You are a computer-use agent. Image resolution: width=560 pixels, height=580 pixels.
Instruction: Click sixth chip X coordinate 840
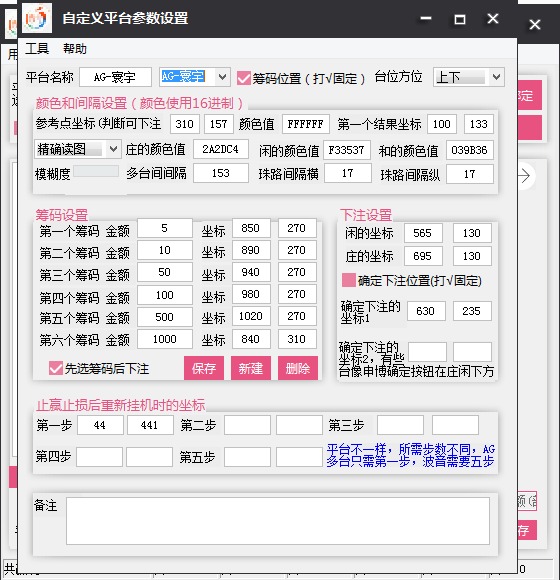251,339
